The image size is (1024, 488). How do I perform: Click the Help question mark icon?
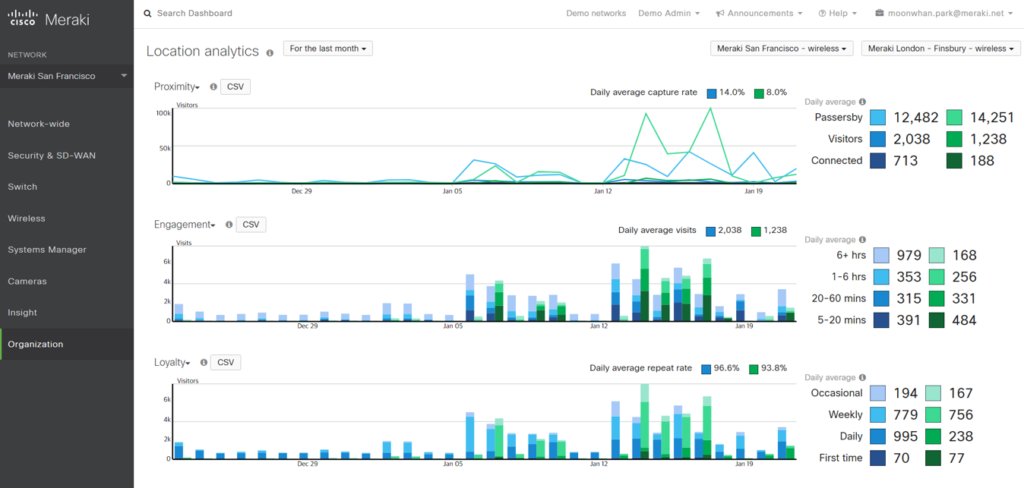[822, 14]
